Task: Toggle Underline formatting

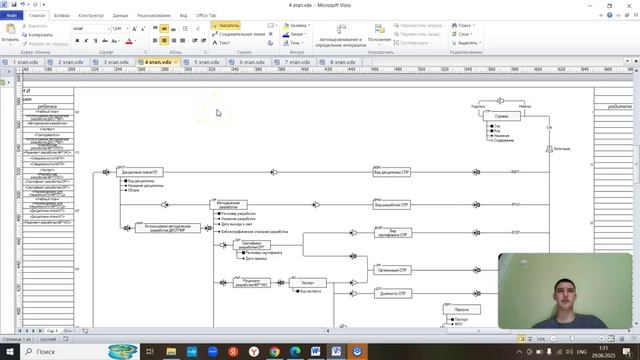Action: click(96, 41)
